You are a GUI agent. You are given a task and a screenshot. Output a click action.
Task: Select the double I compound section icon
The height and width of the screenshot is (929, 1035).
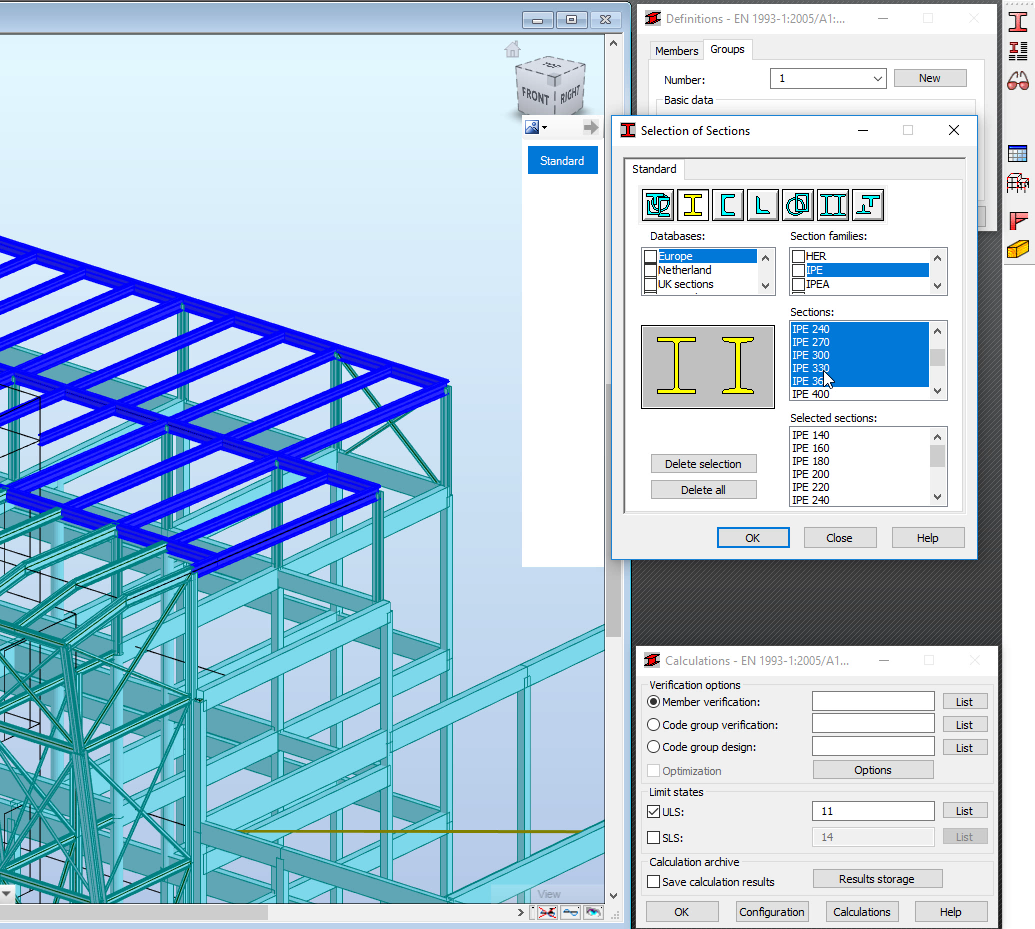tap(833, 205)
